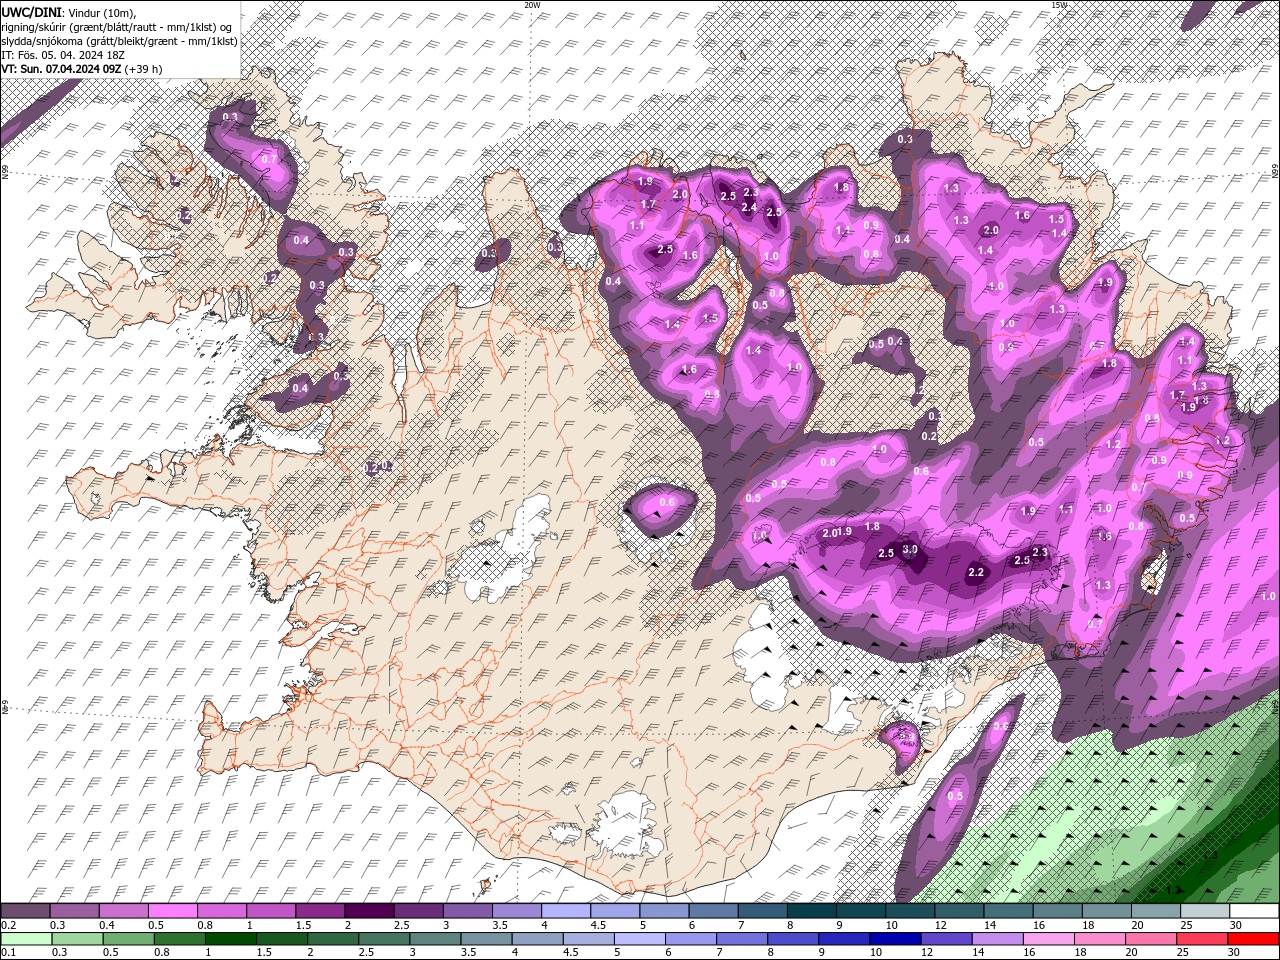Select the 'rigning/skúrir' legend description line

coord(116,26)
